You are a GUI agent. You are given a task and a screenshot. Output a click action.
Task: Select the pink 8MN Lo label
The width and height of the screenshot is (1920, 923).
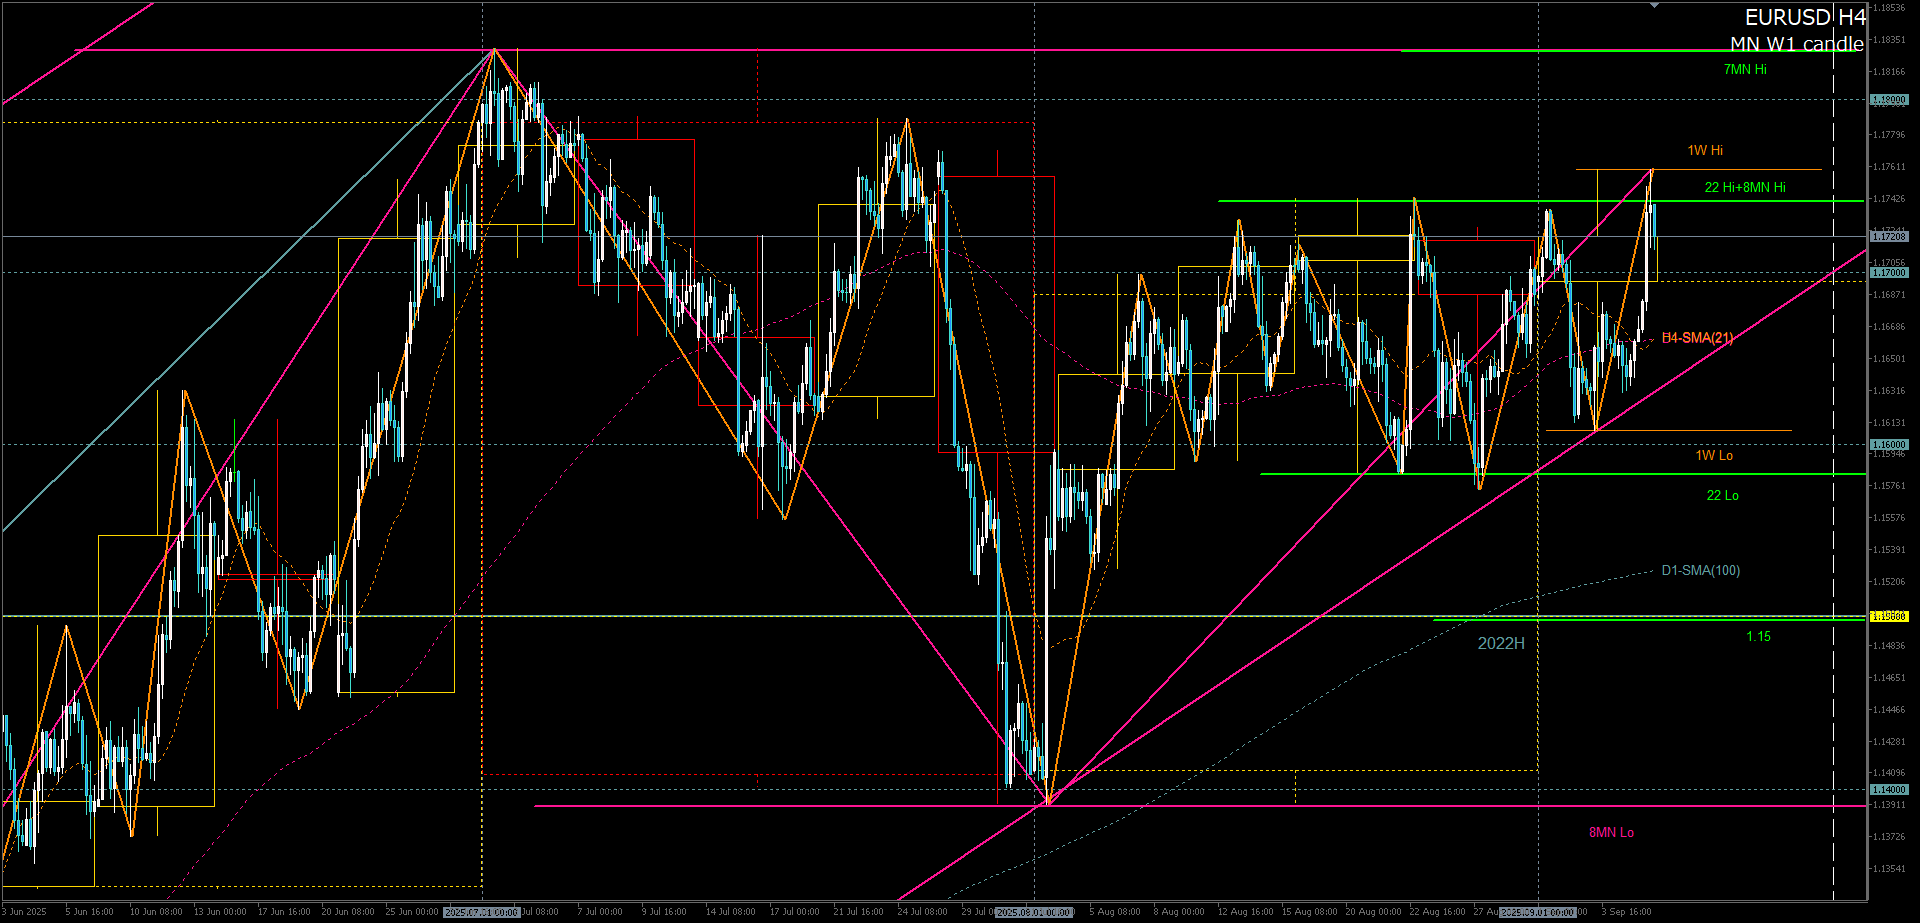click(1611, 833)
